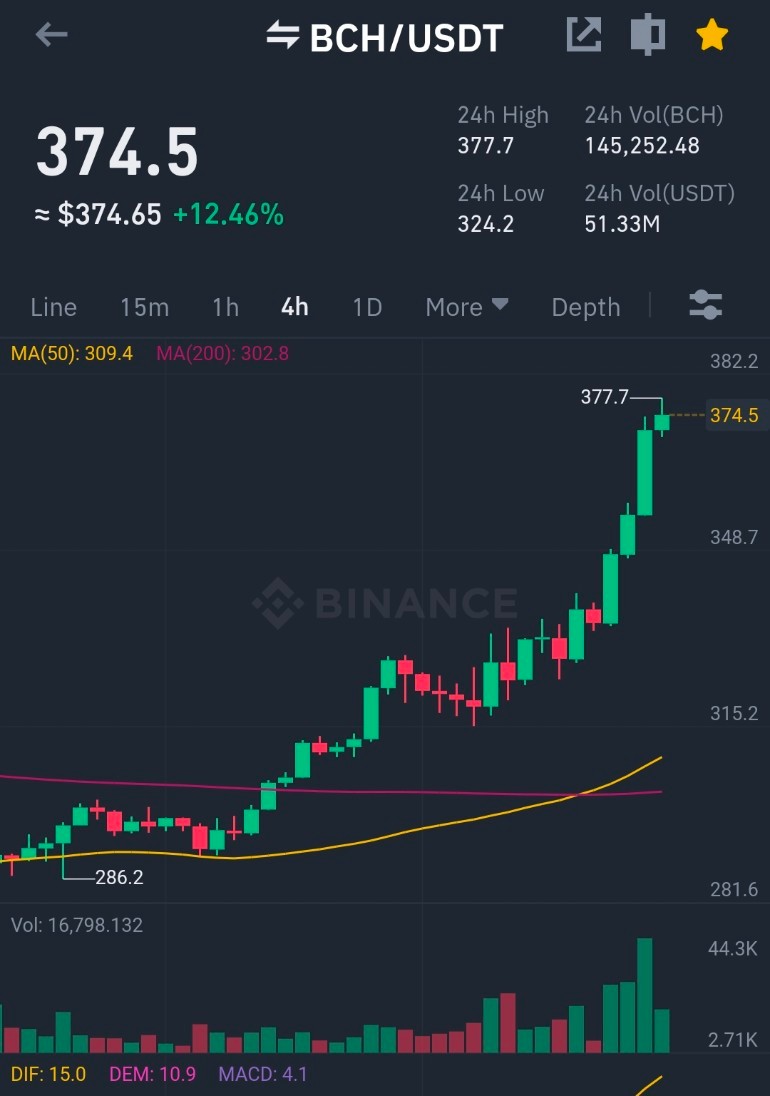Tap the MA(200) indicator label

coord(222,353)
